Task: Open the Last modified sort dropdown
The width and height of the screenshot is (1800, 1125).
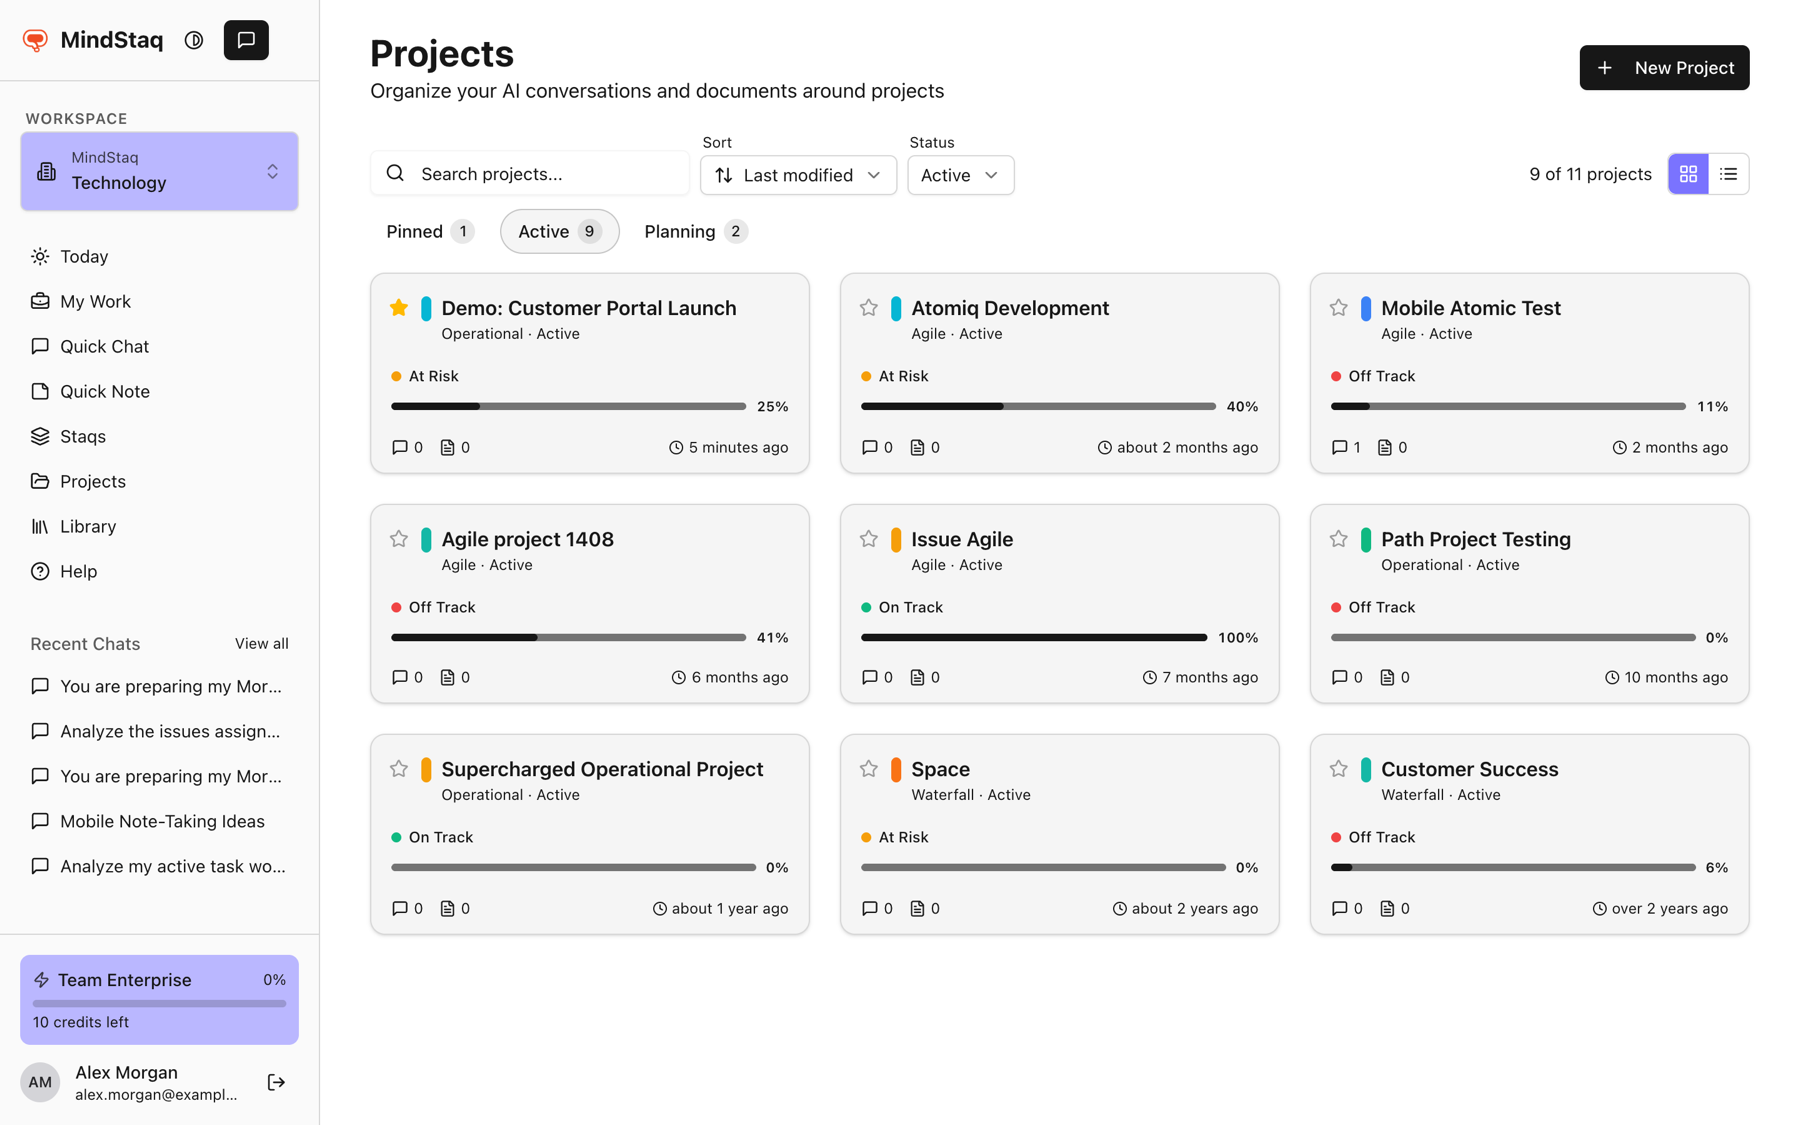Action: coord(798,175)
